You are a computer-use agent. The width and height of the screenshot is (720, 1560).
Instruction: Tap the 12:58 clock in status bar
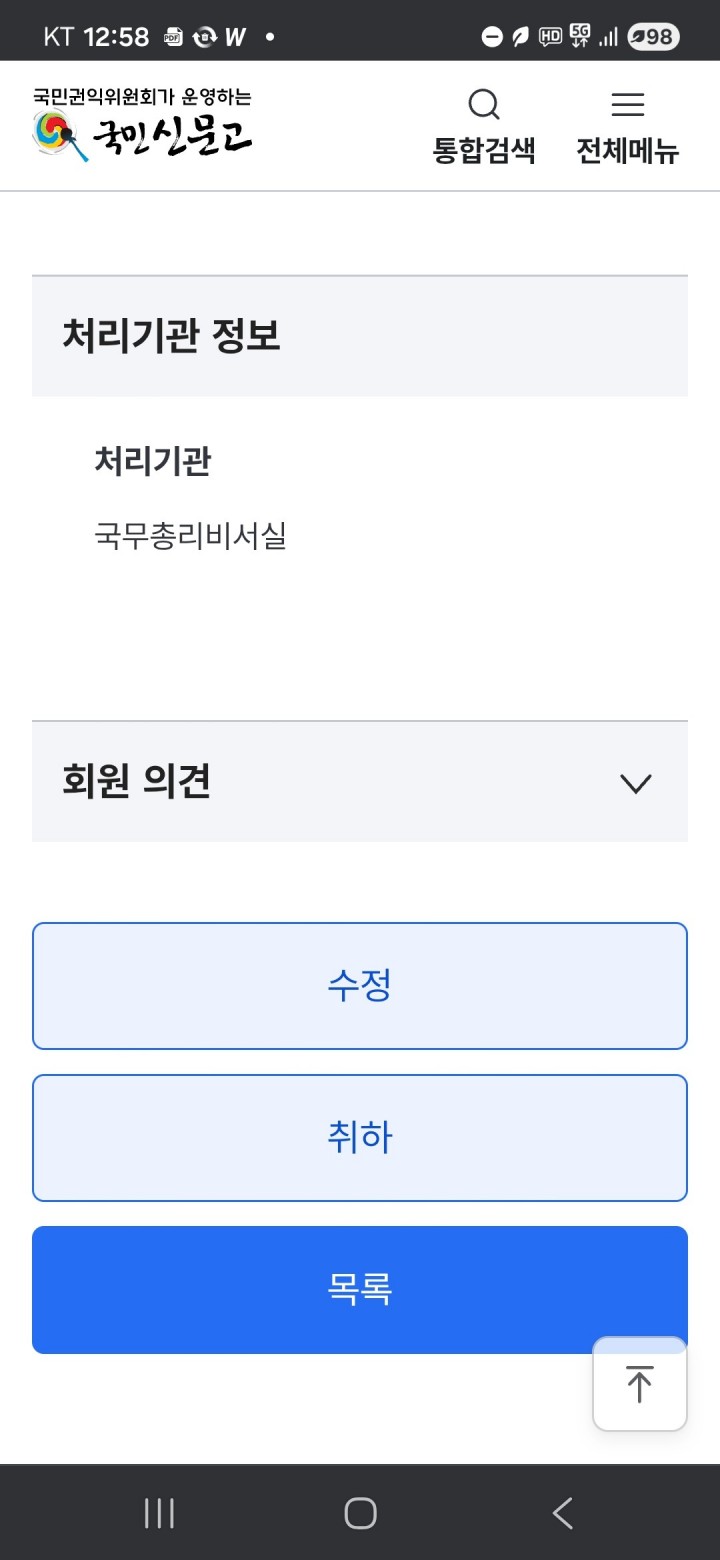tap(116, 38)
